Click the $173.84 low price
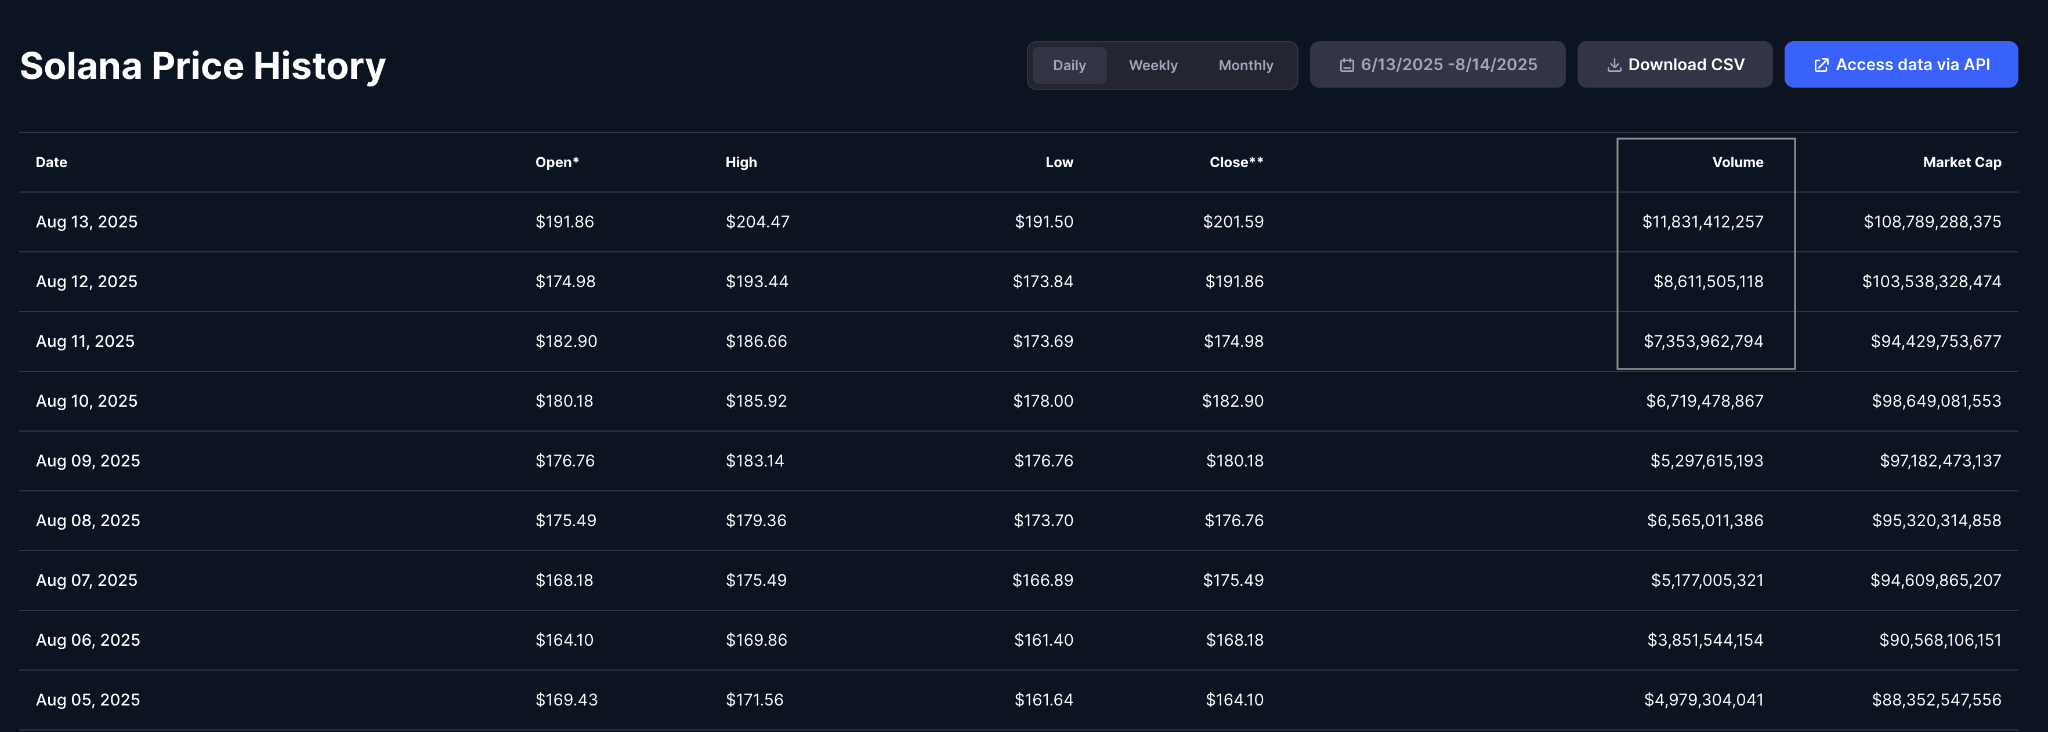The image size is (2048, 732). point(1043,282)
